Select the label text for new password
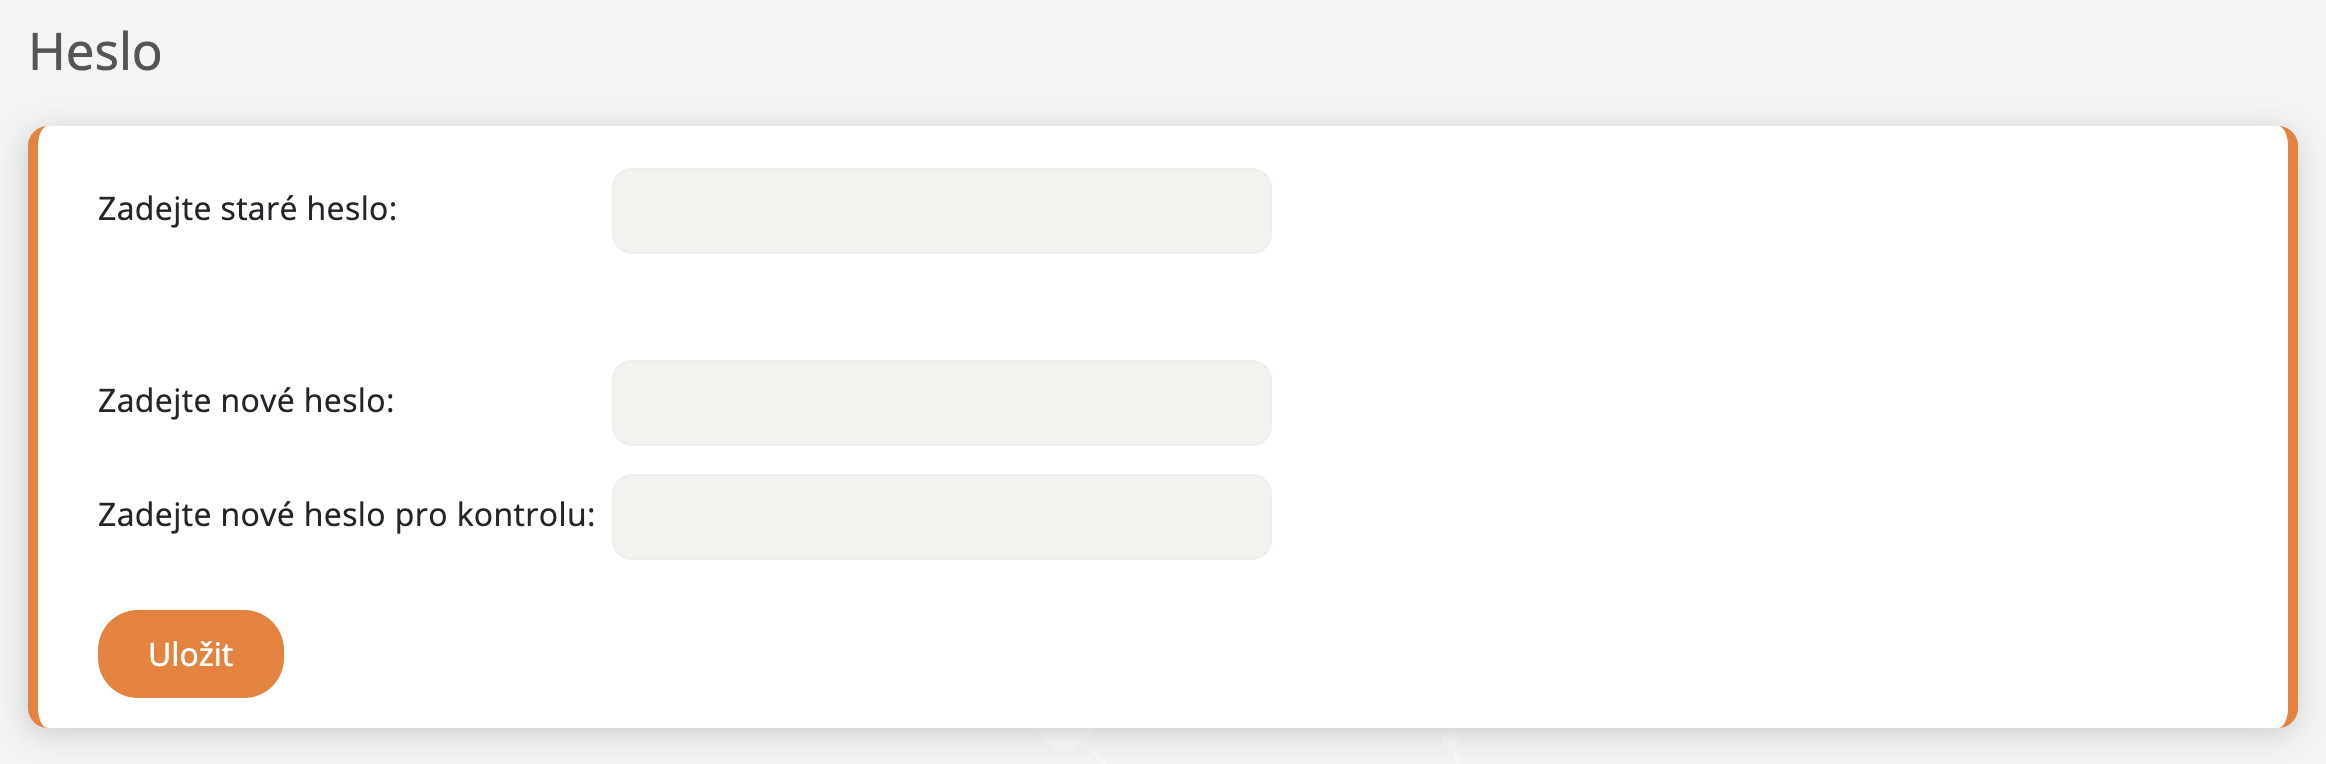Image resolution: width=2326 pixels, height=764 pixels. click(x=246, y=401)
